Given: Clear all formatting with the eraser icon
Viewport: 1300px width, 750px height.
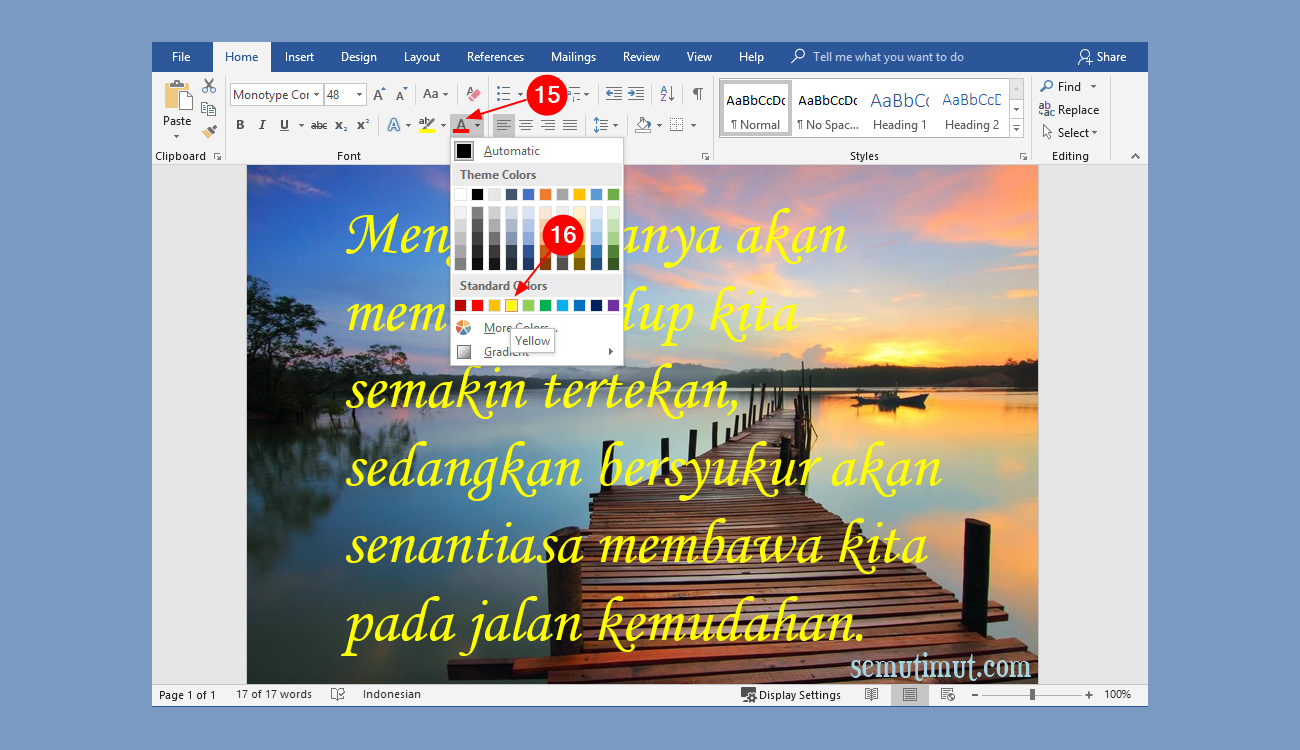Looking at the screenshot, I should (473, 94).
